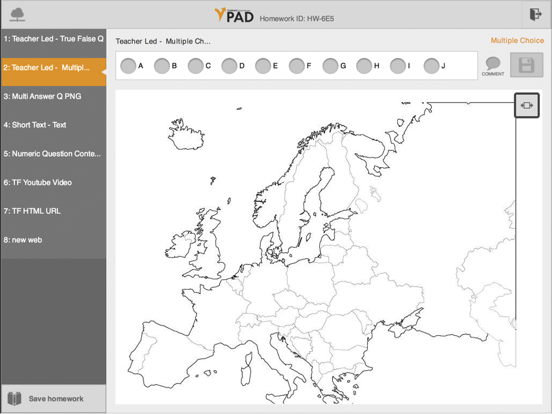Choose answer option F
Screen dimensions: 552x414
point(296,66)
